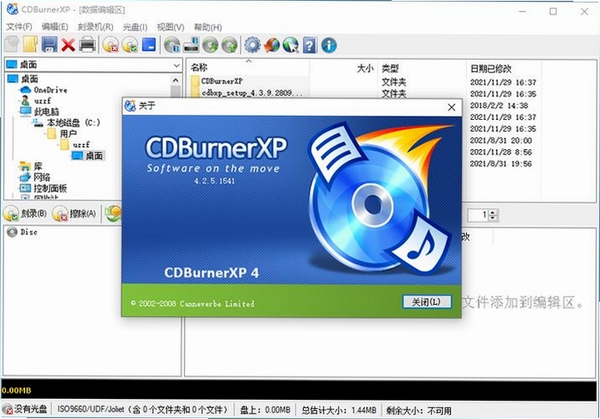The image size is (600, 419).
Task: Click the blue round info icon
Action: [x=329, y=45]
